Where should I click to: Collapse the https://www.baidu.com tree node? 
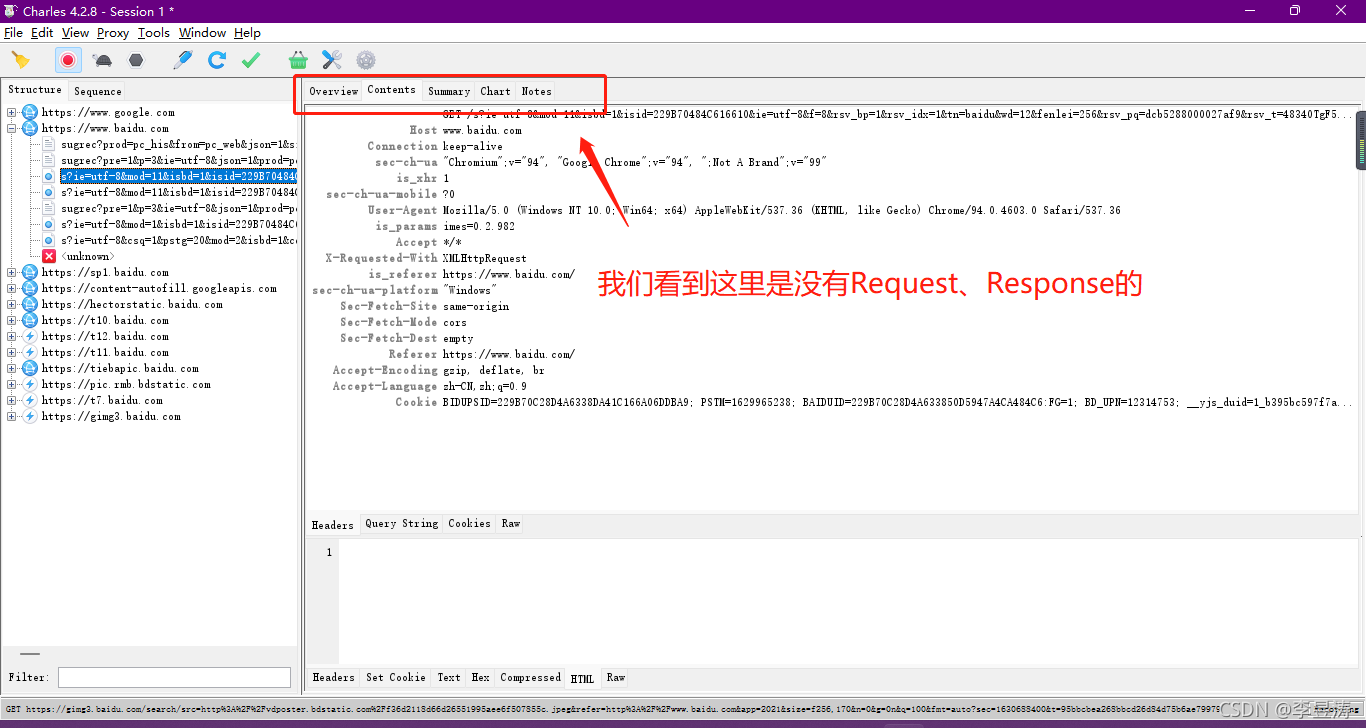pyautogui.click(x=12, y=128)
